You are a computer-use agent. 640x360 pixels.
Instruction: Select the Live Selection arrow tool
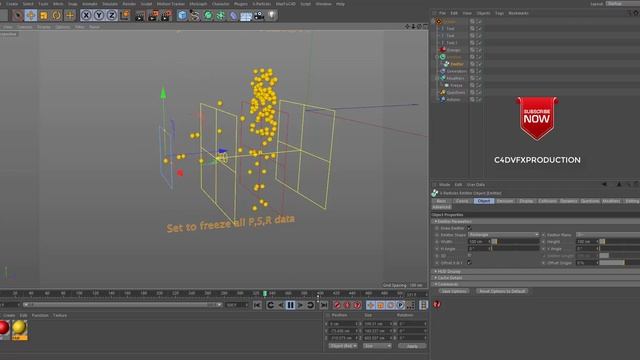point(17,16)
